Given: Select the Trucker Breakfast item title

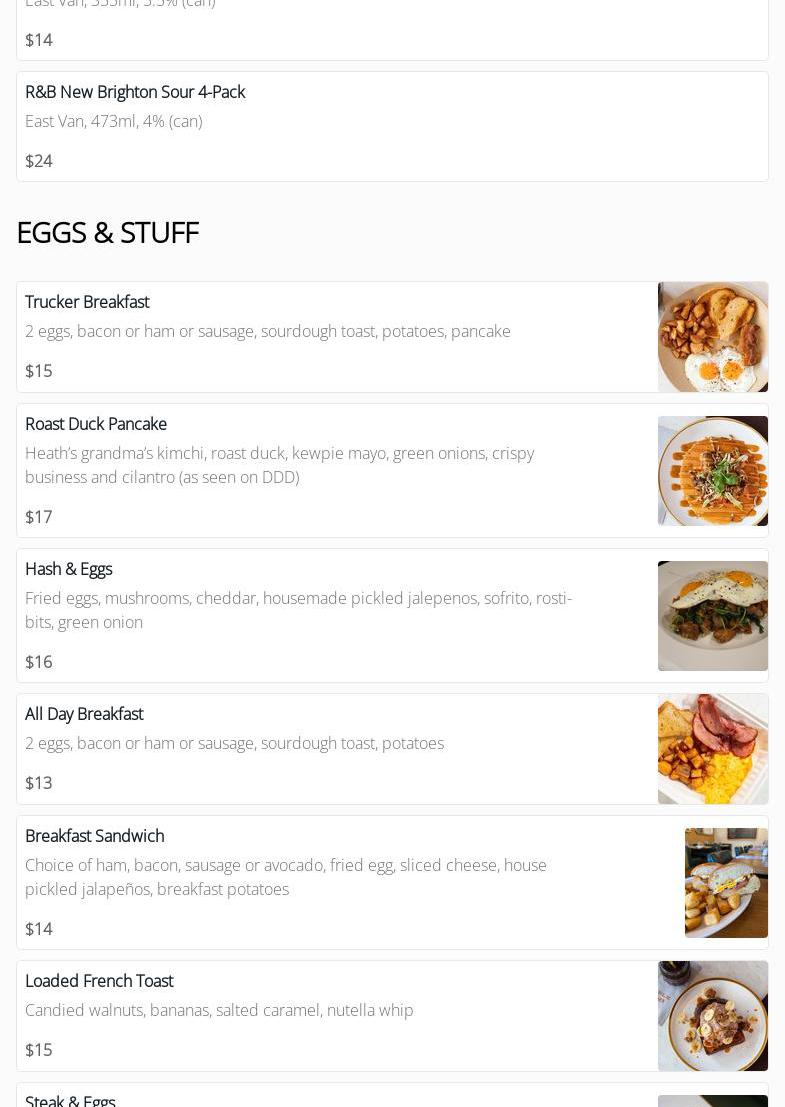Looking at the screenshot, I should click(x=87, y=302).
